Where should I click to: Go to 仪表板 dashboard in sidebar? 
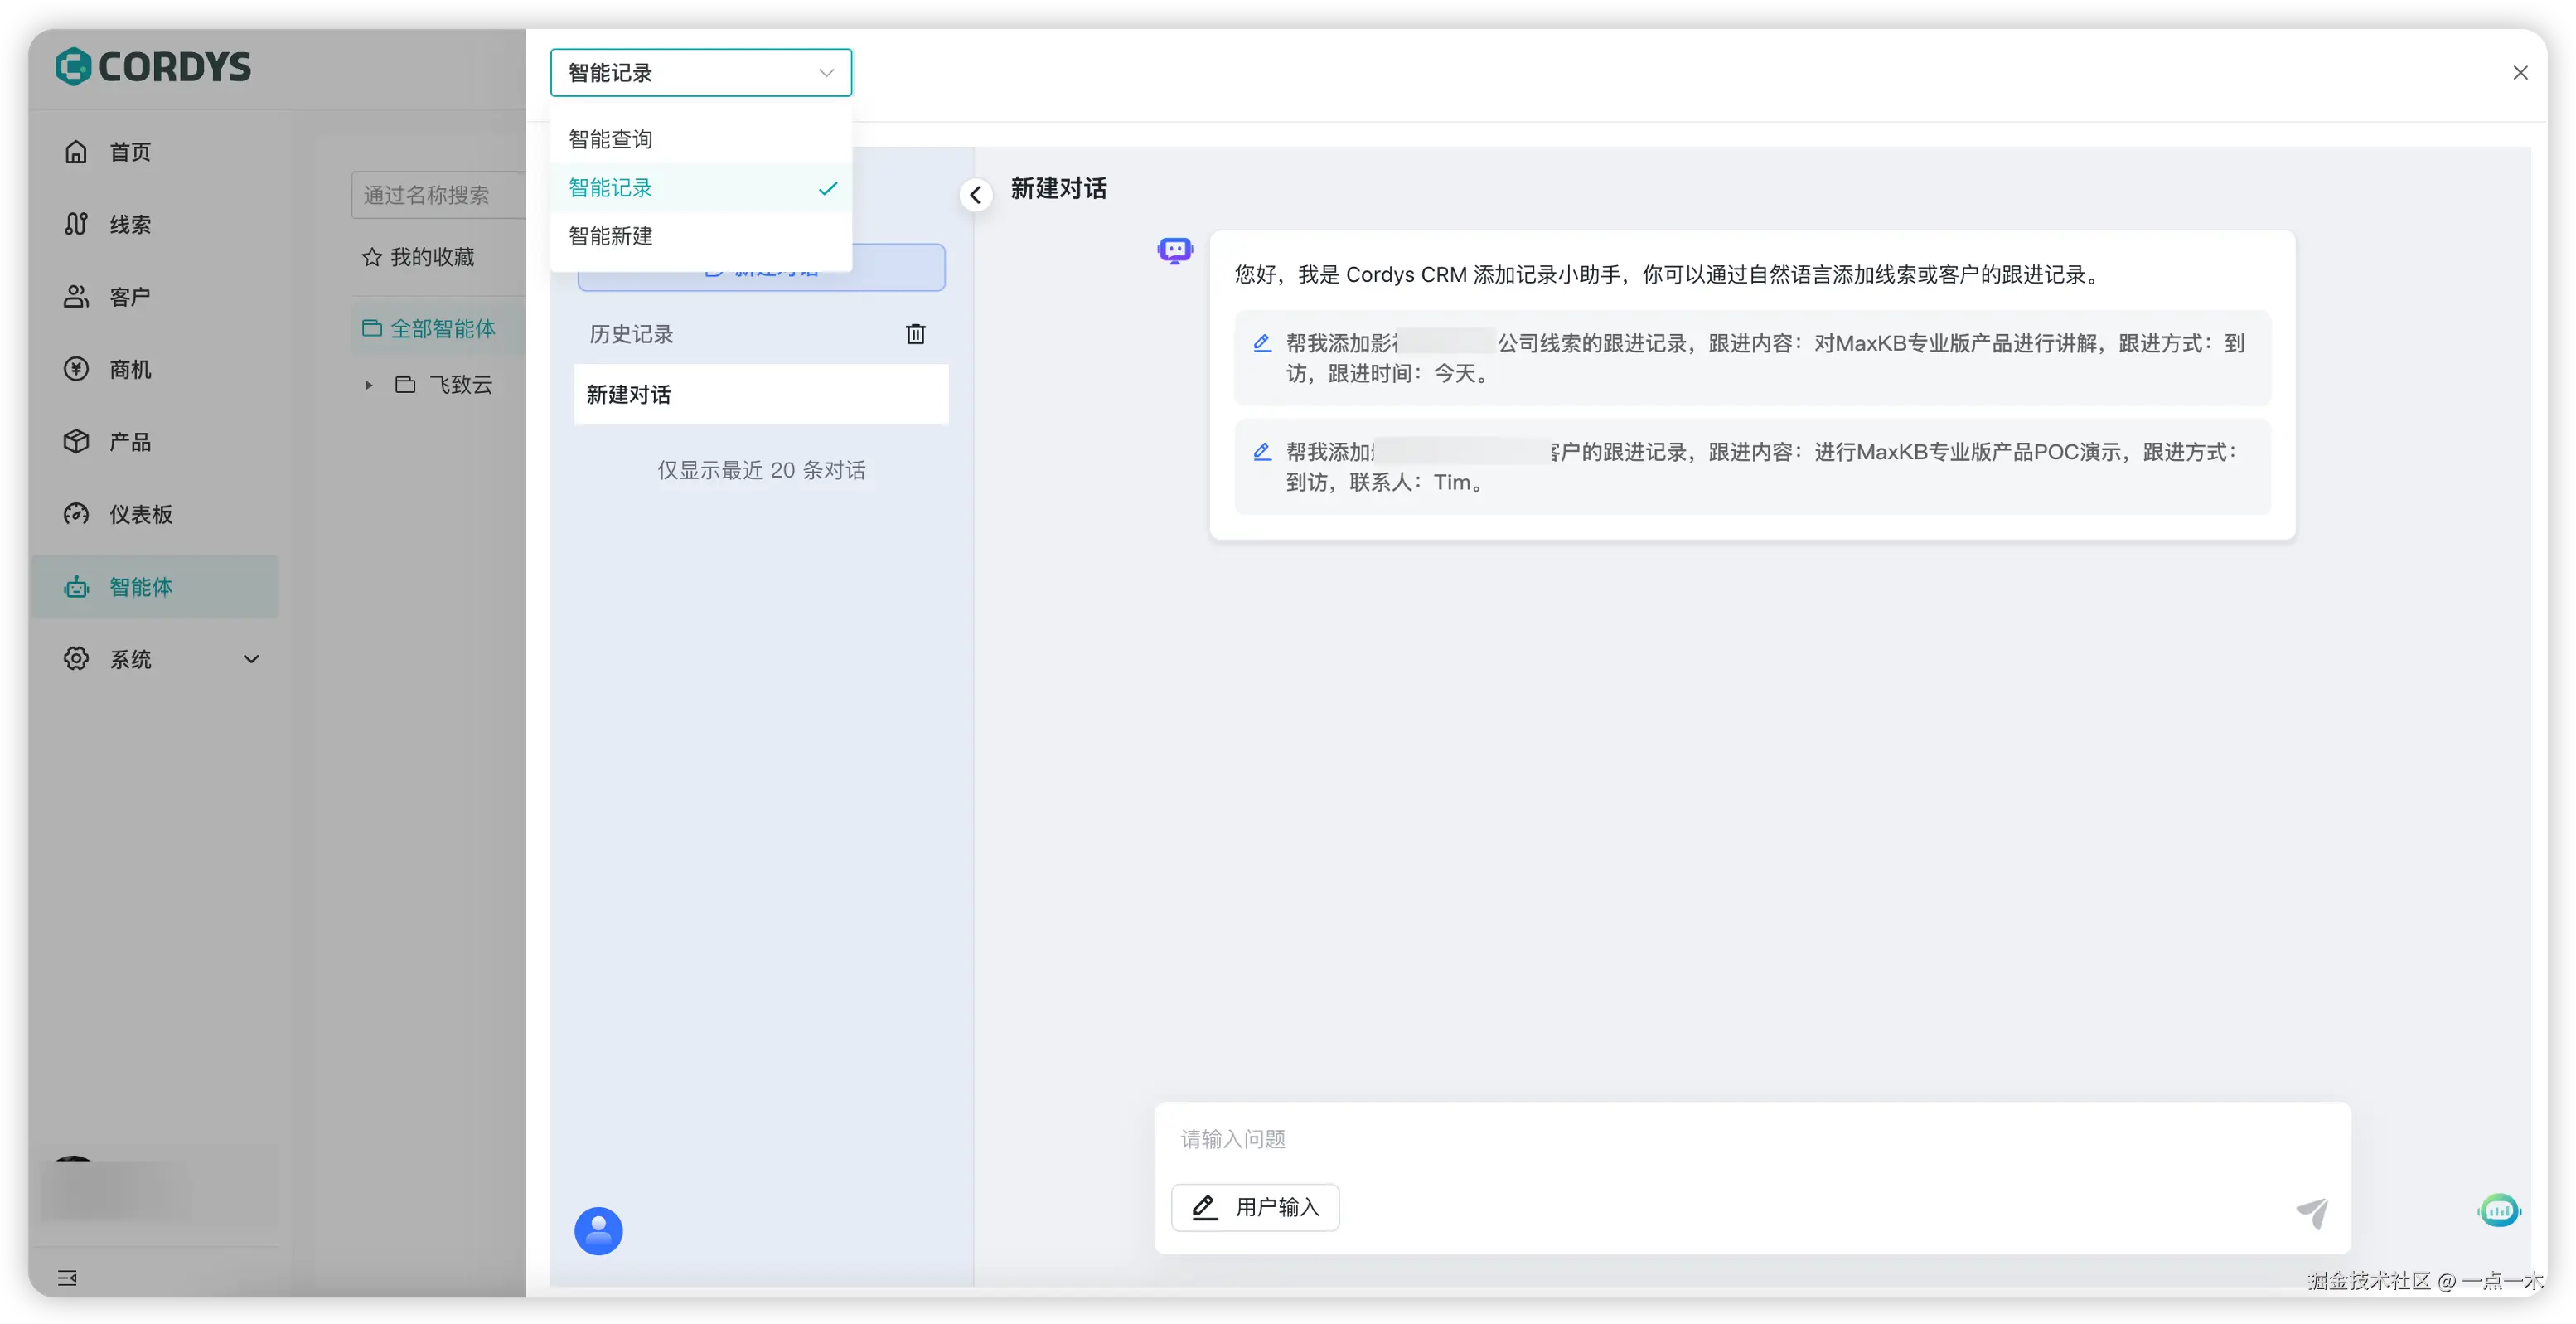140,514
